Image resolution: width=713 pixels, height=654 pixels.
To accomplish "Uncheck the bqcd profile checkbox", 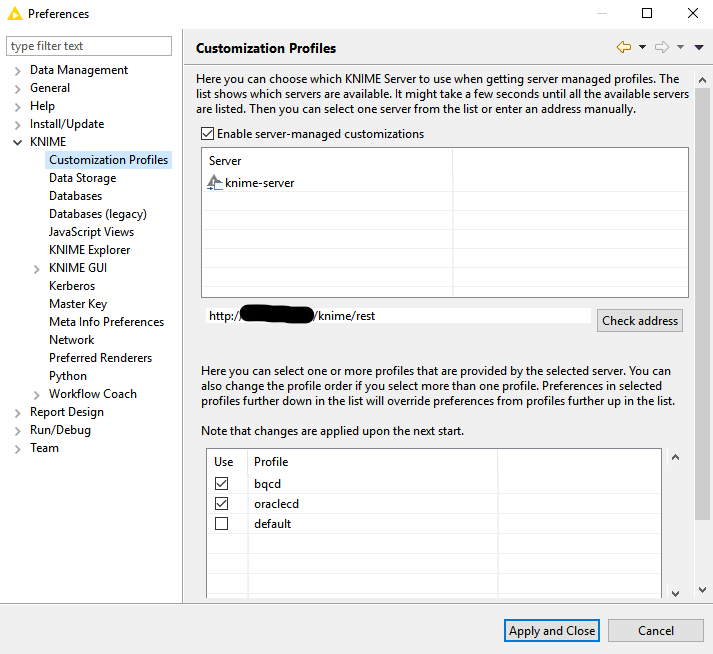I will pos(221,483).
